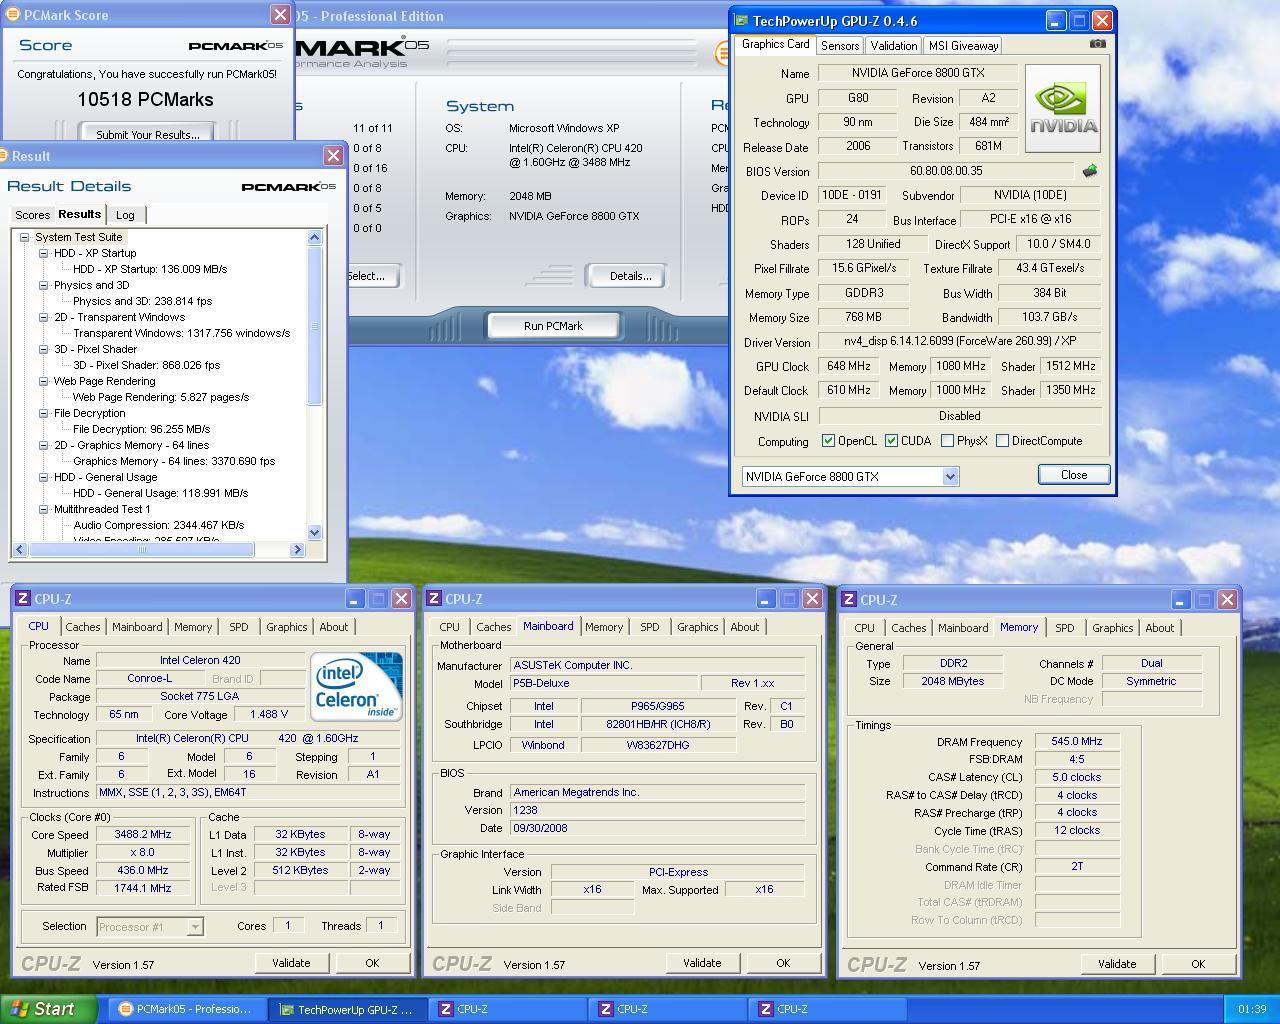Viewport: 1280px width, 1024px height.
Task: Collapse the 2D - Transparent Windows node
Action: point(44,317)
